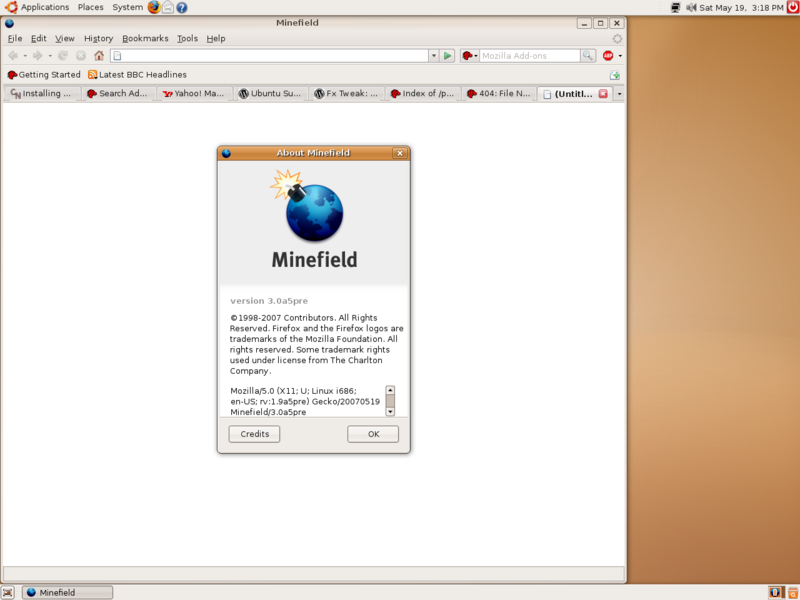Click the volume speaker icon
This screenshot has width=800, height=600.
(691, 8)
